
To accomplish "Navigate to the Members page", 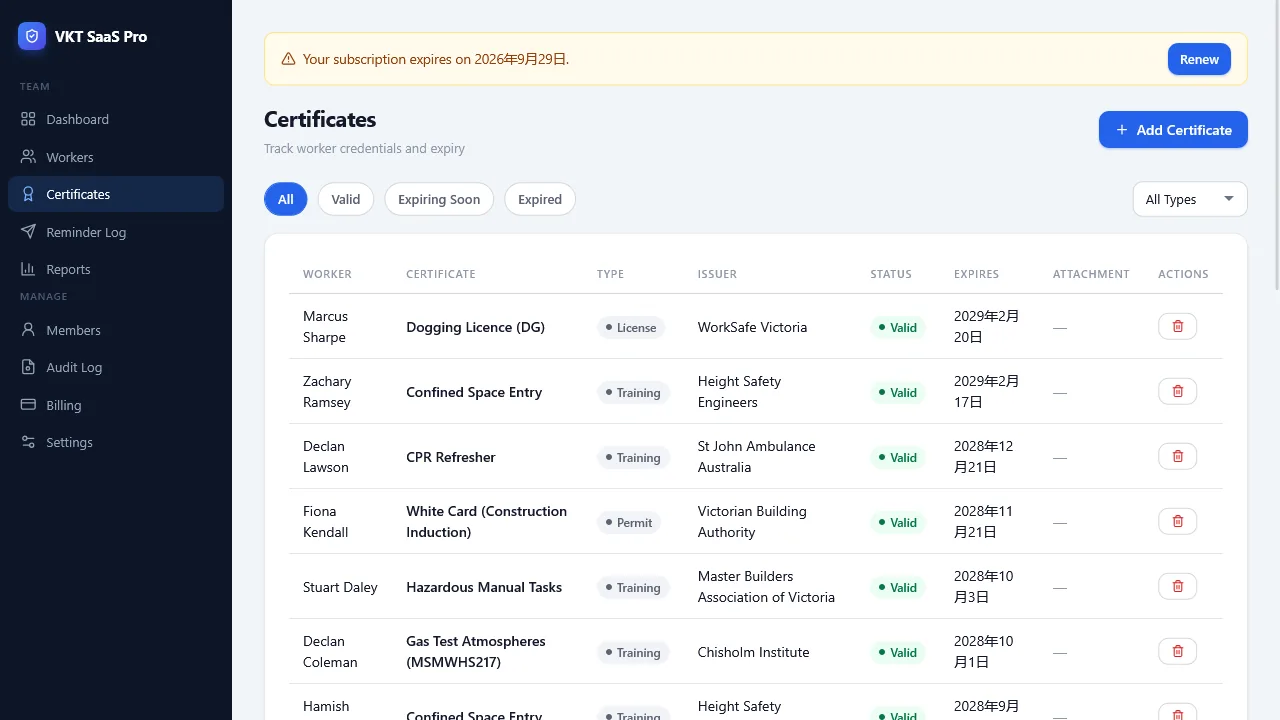I will [116, 330].
